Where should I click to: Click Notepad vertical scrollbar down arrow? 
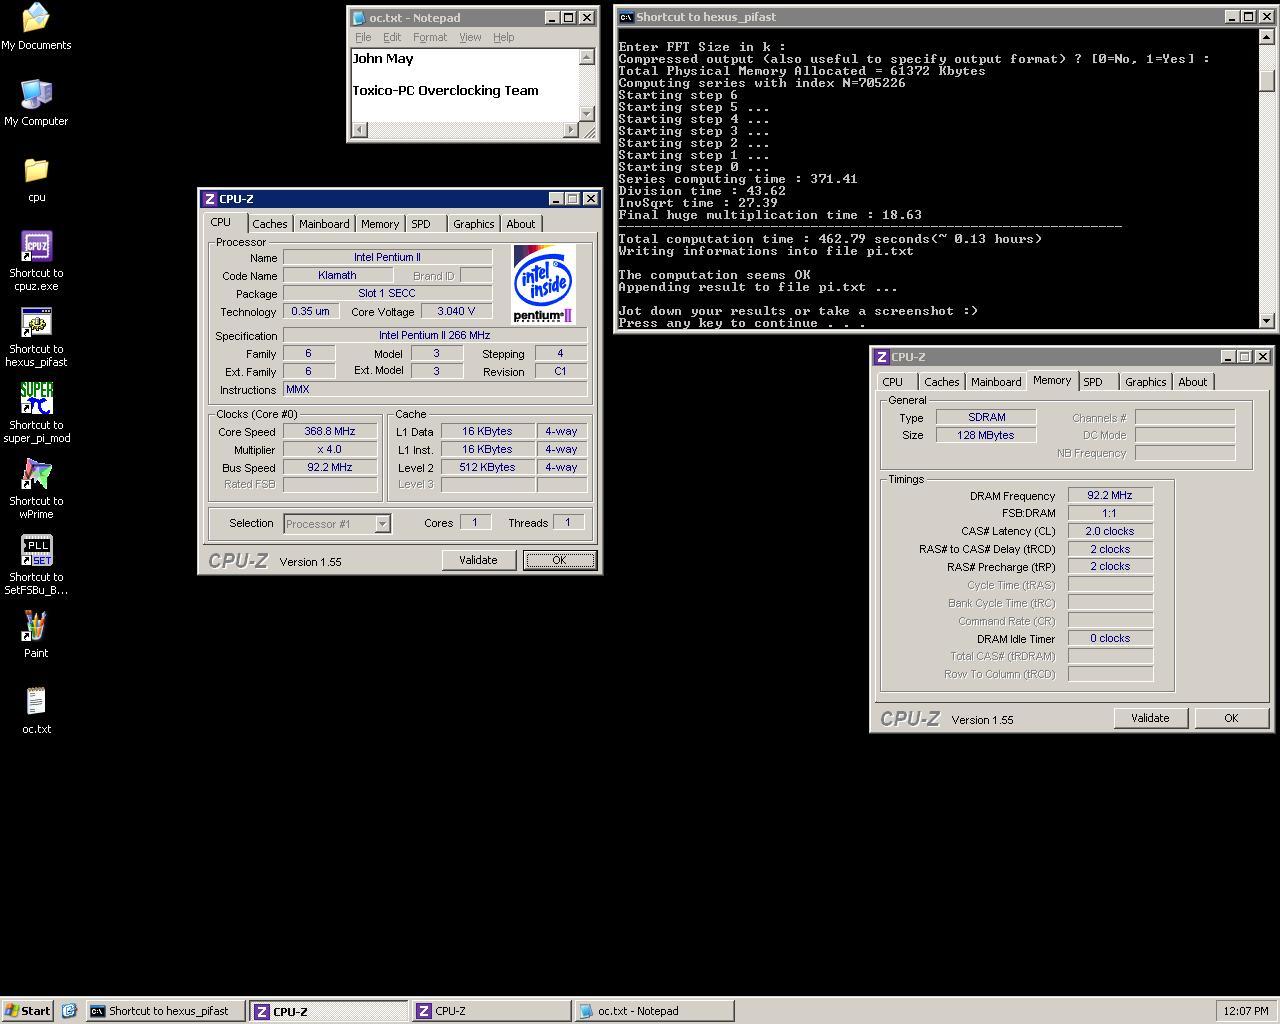pyautogui.click(x=587, y=114)
